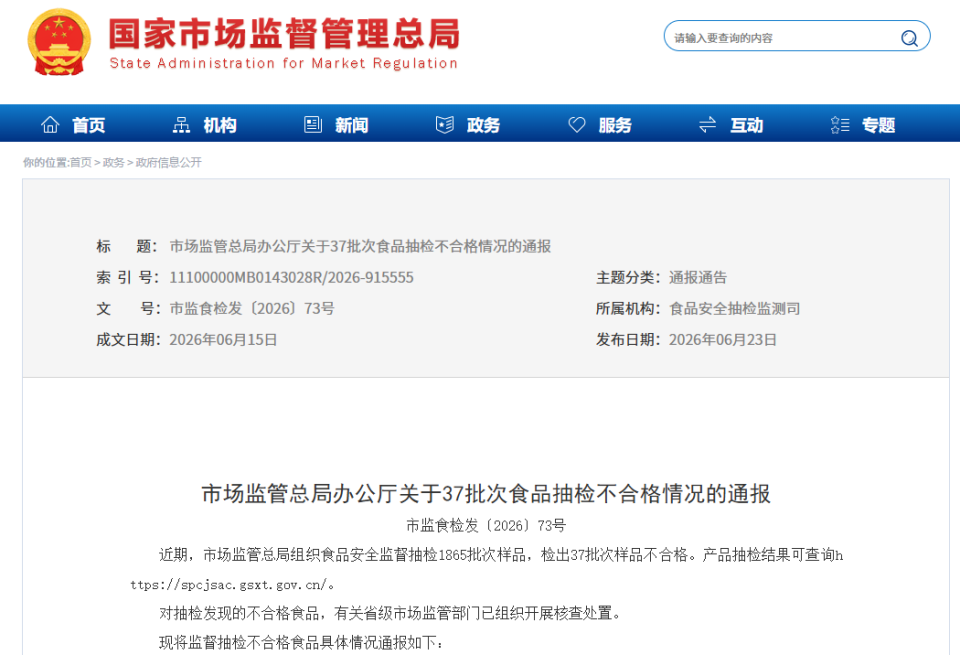Go to 政府信息公开 in the breadcrumb
Image resolution: width=960 pixels, height=655 pixels.
click(168, 162)
